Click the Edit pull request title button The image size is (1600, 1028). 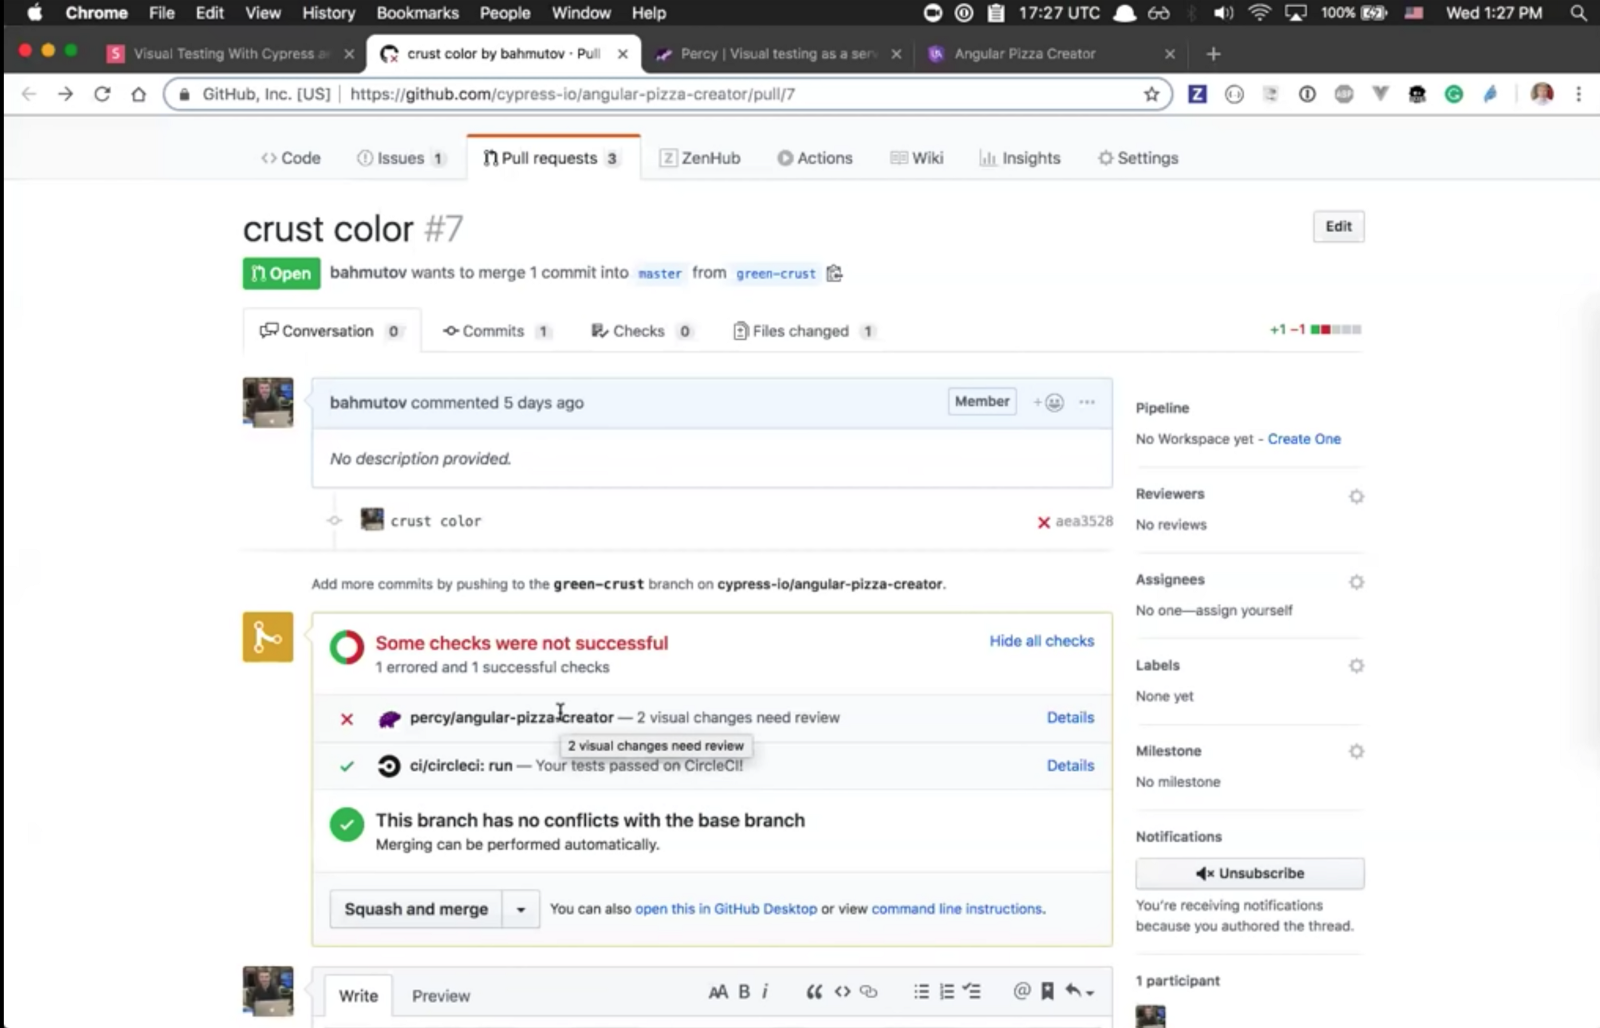1338,226
